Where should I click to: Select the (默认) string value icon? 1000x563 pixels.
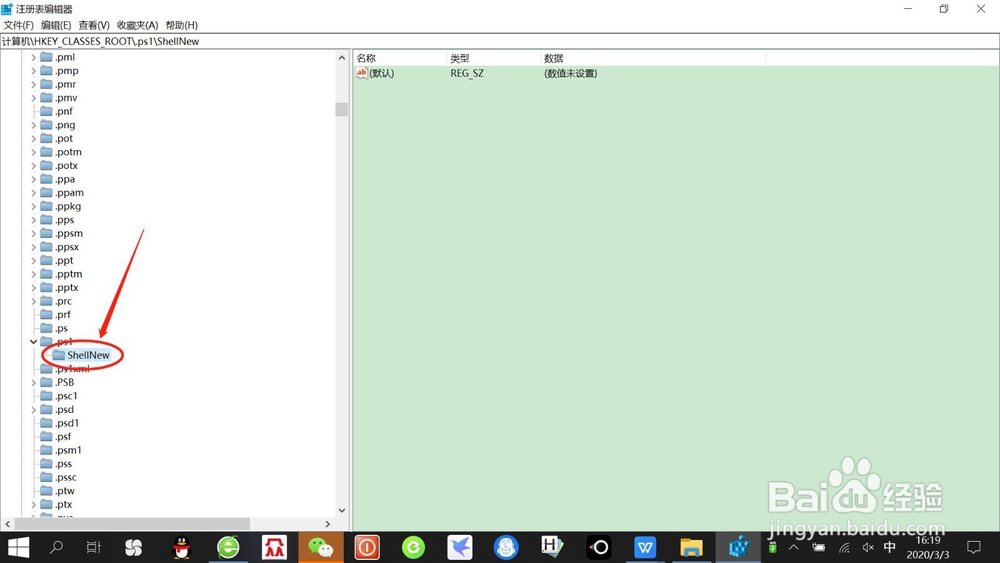point(362,73)
